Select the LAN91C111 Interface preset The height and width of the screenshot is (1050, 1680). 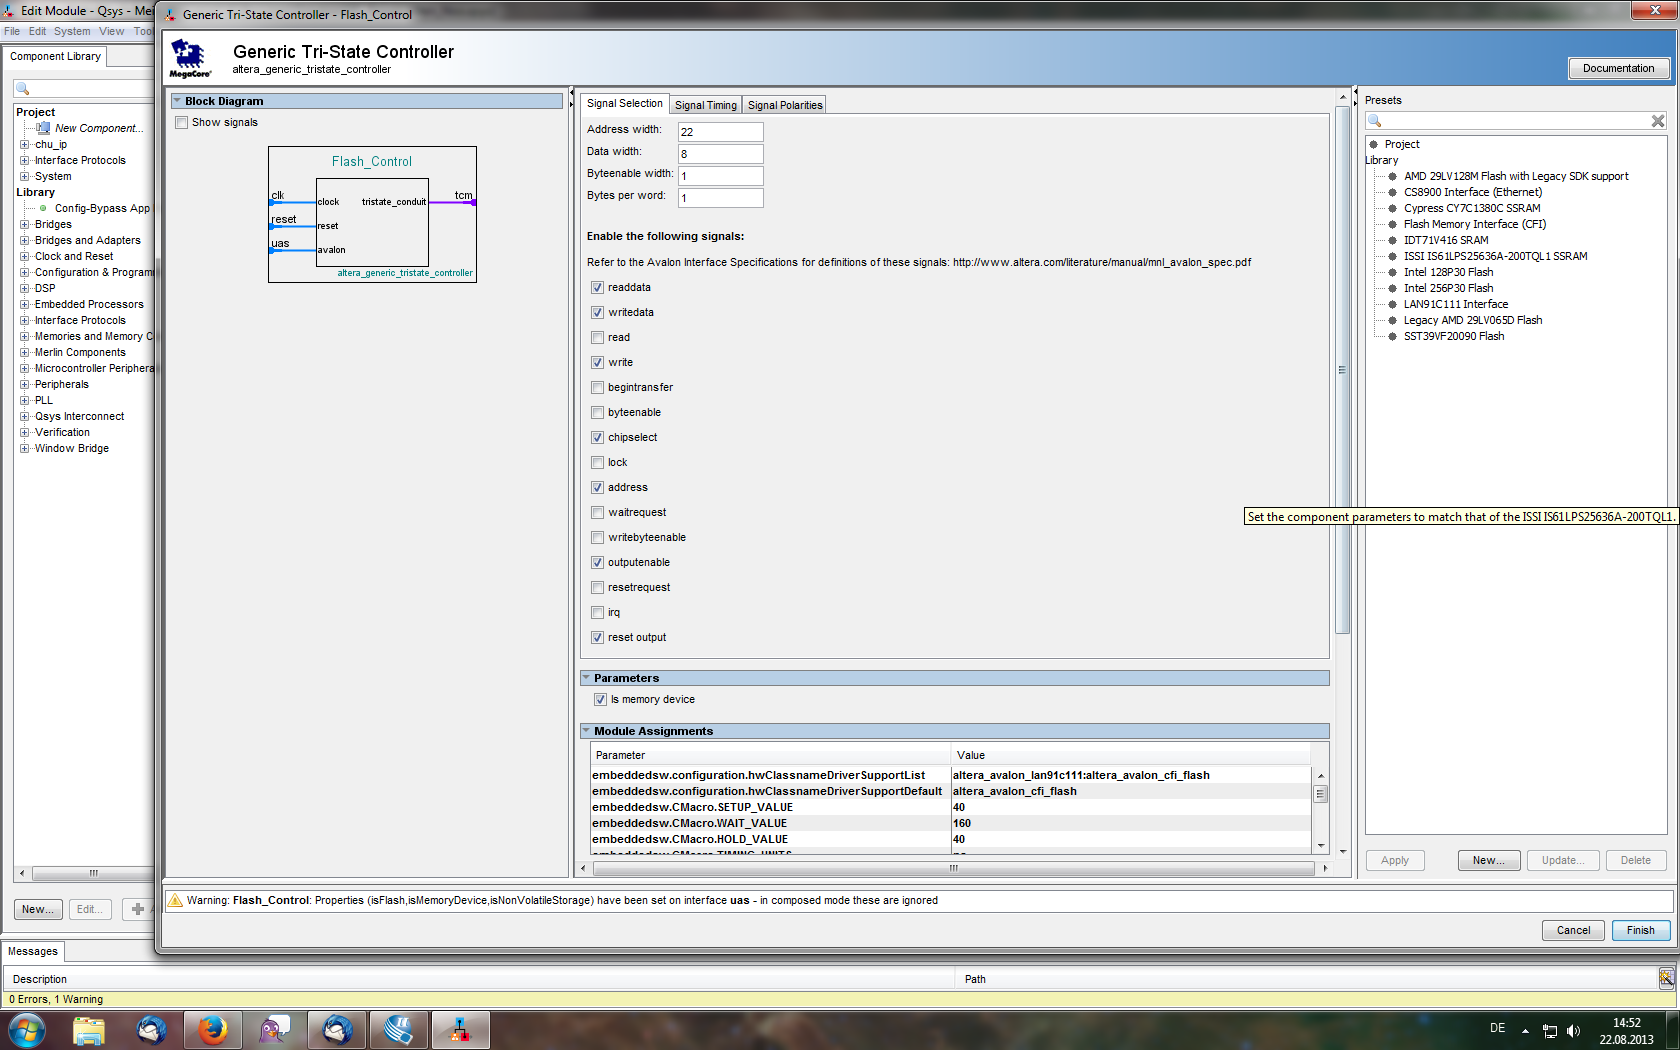[x=1455, y=304]
